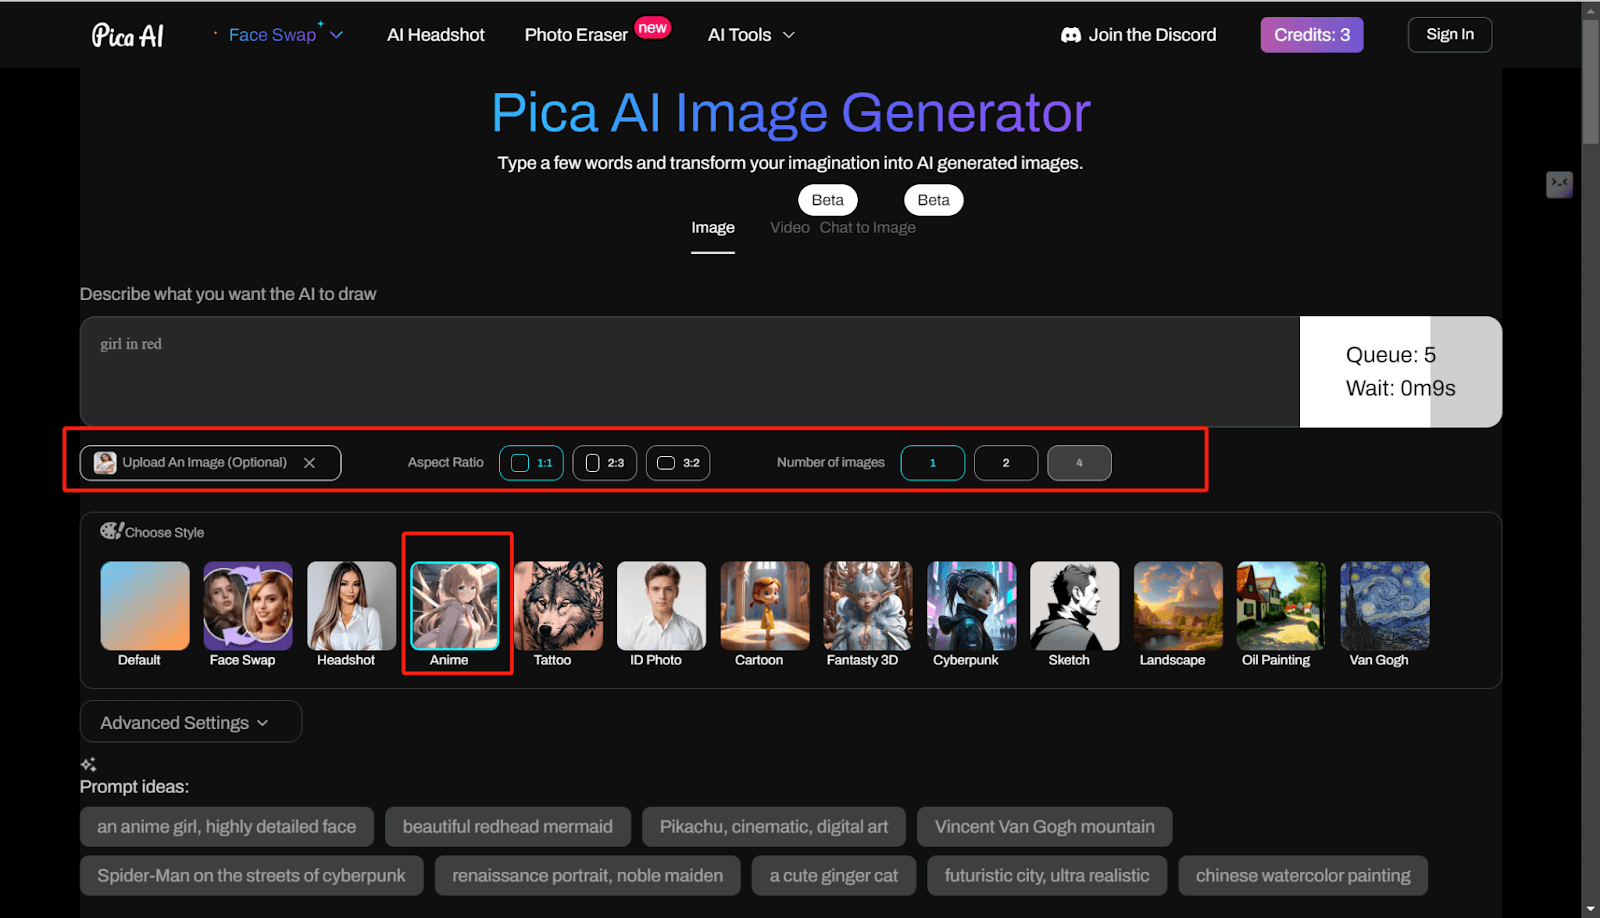Click Upload An Image (Optional) button
The height and width of the screenshot is (918, 1600).
click(211, 463)
